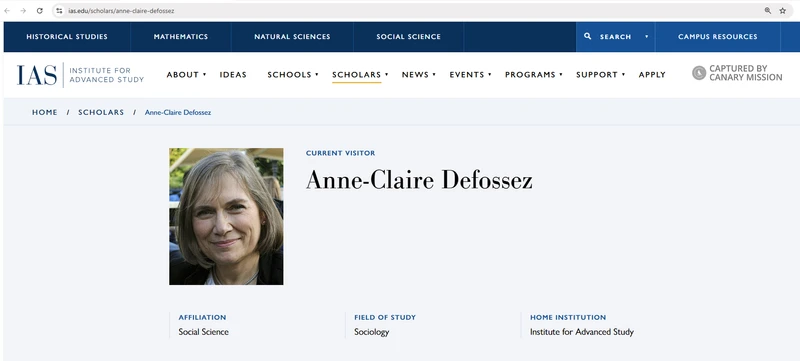This screenshot has width=800, height=361.
Task: Open the News menu
Action: pos(415,74)
